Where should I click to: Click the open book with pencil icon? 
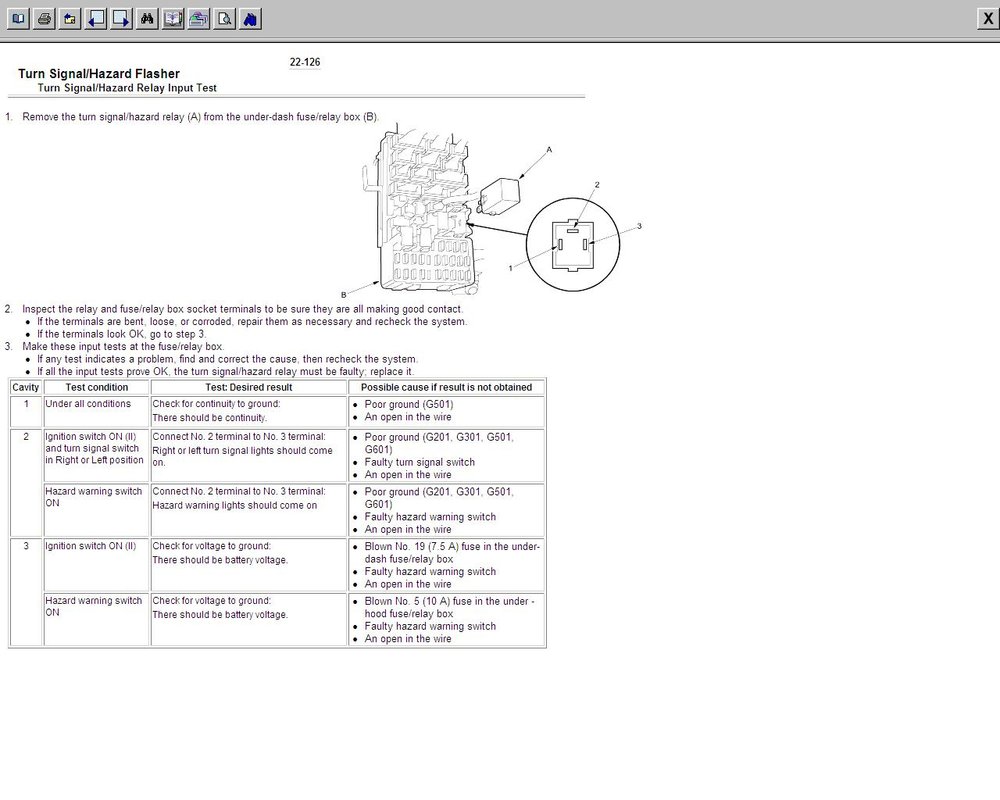(x=173, y=19)
